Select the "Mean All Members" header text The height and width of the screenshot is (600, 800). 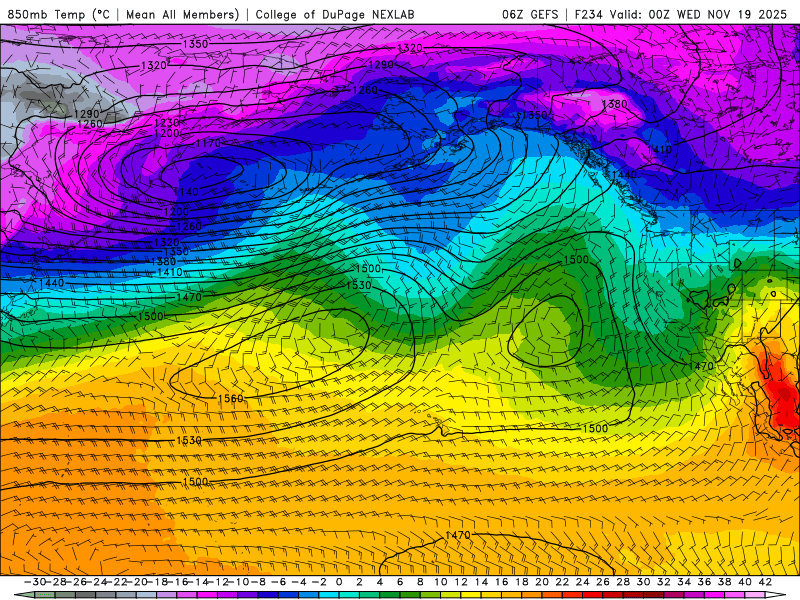pos(182,14)
